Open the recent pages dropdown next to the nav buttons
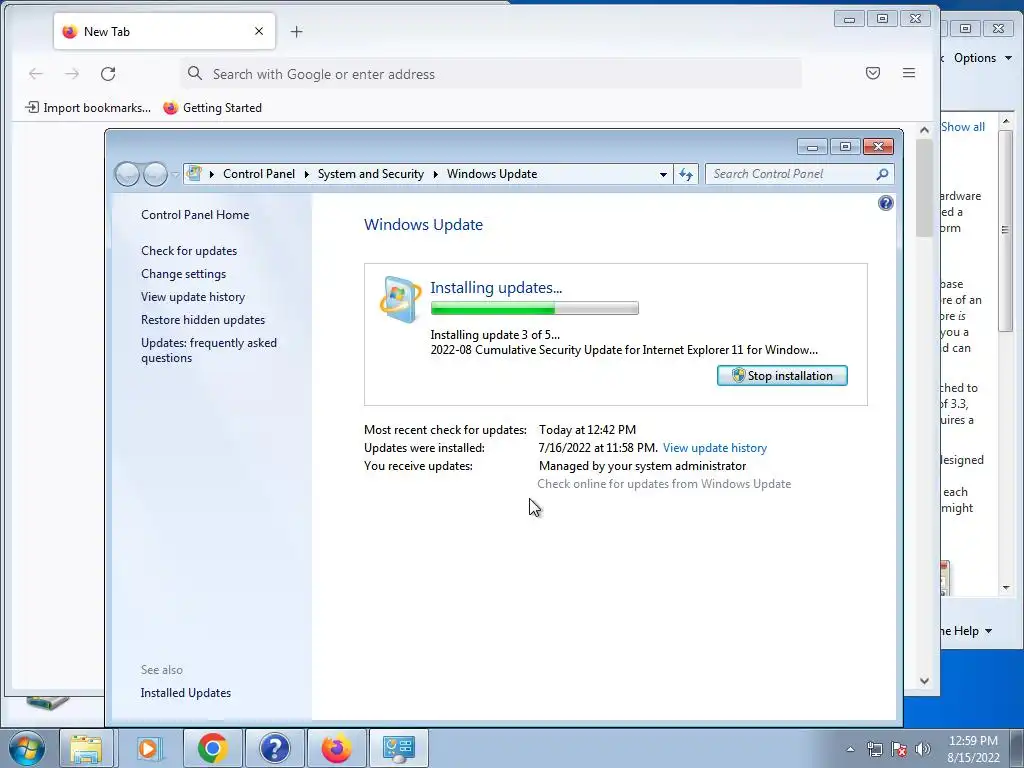 click(x=174, y=174)
